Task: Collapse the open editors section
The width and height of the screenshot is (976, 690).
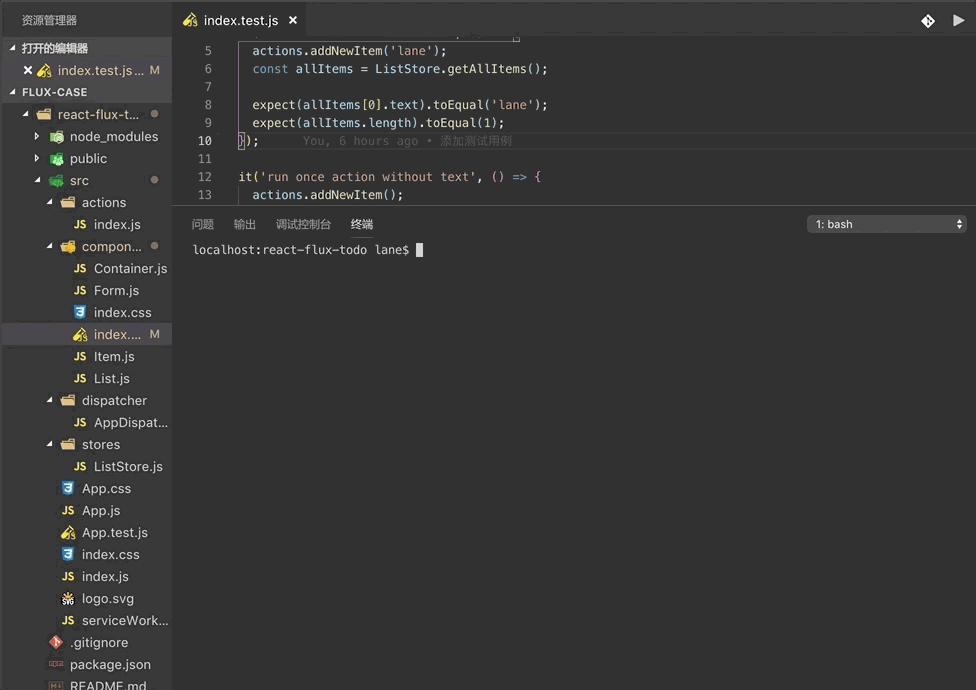Action: (x=12, y=48)
